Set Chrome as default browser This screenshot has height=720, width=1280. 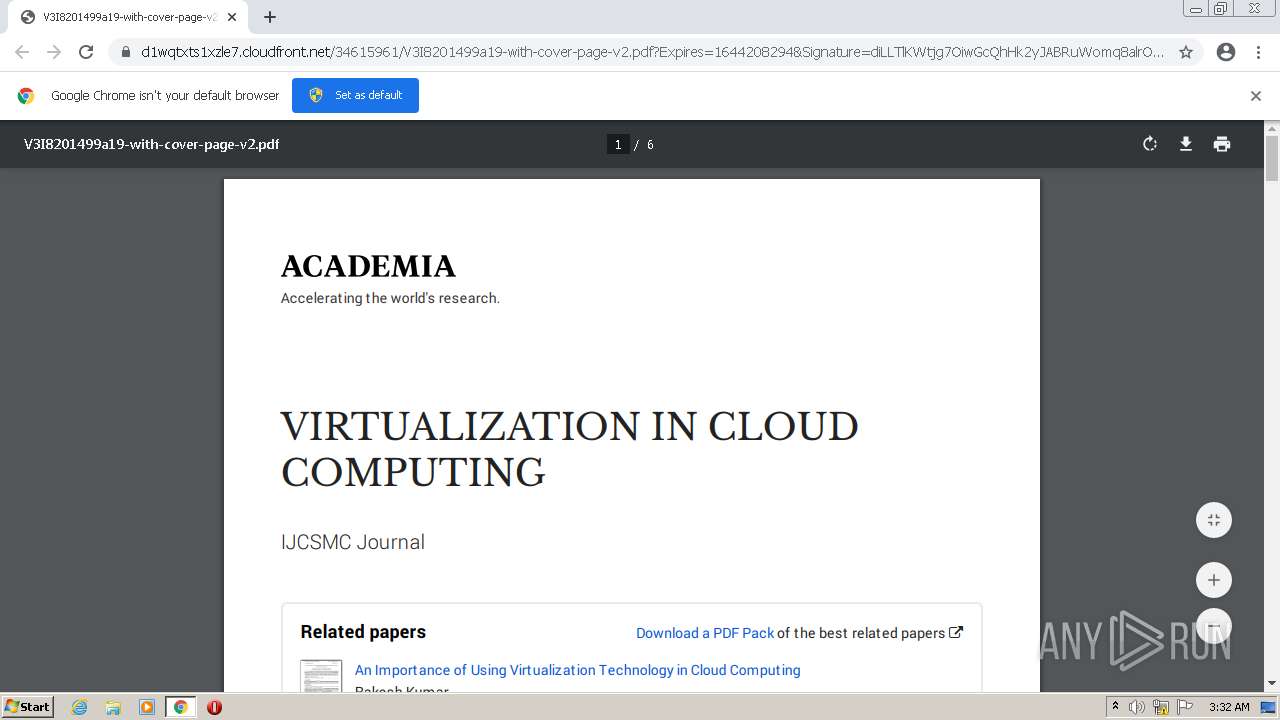click(355, 95)
